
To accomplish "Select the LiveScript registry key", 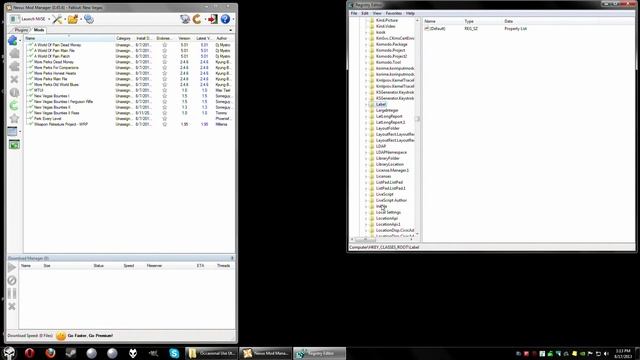I will 385,194.
